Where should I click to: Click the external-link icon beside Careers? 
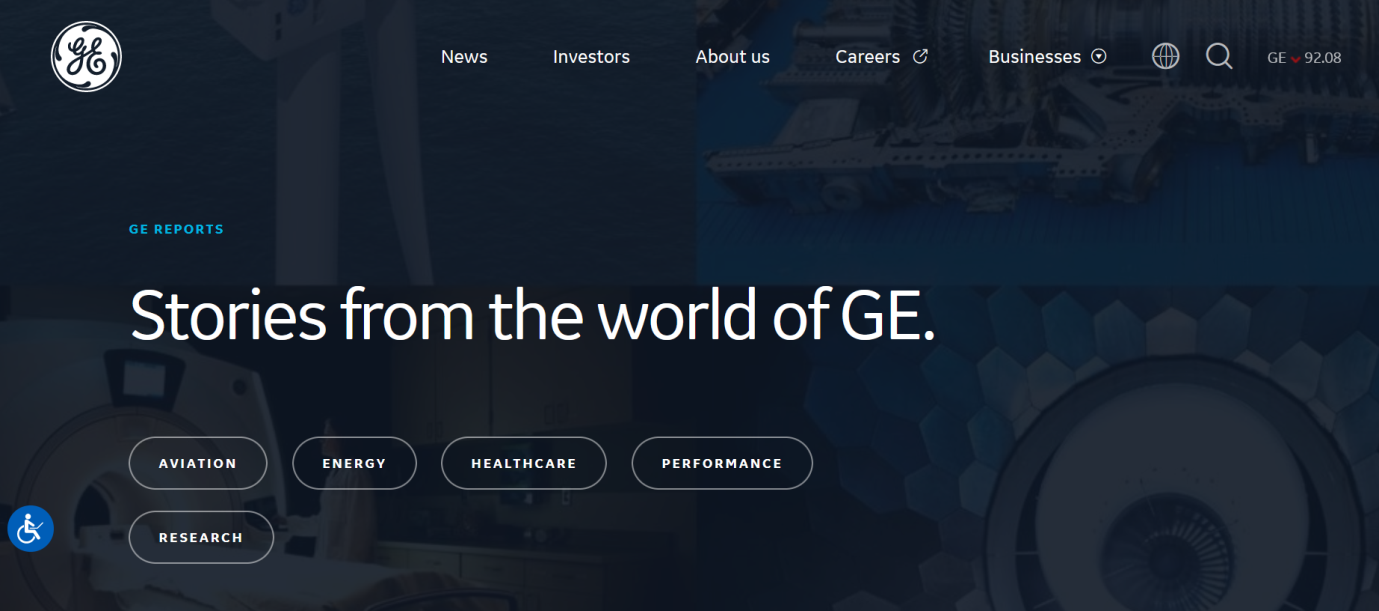pyautogui.click(x=920, y=57)
